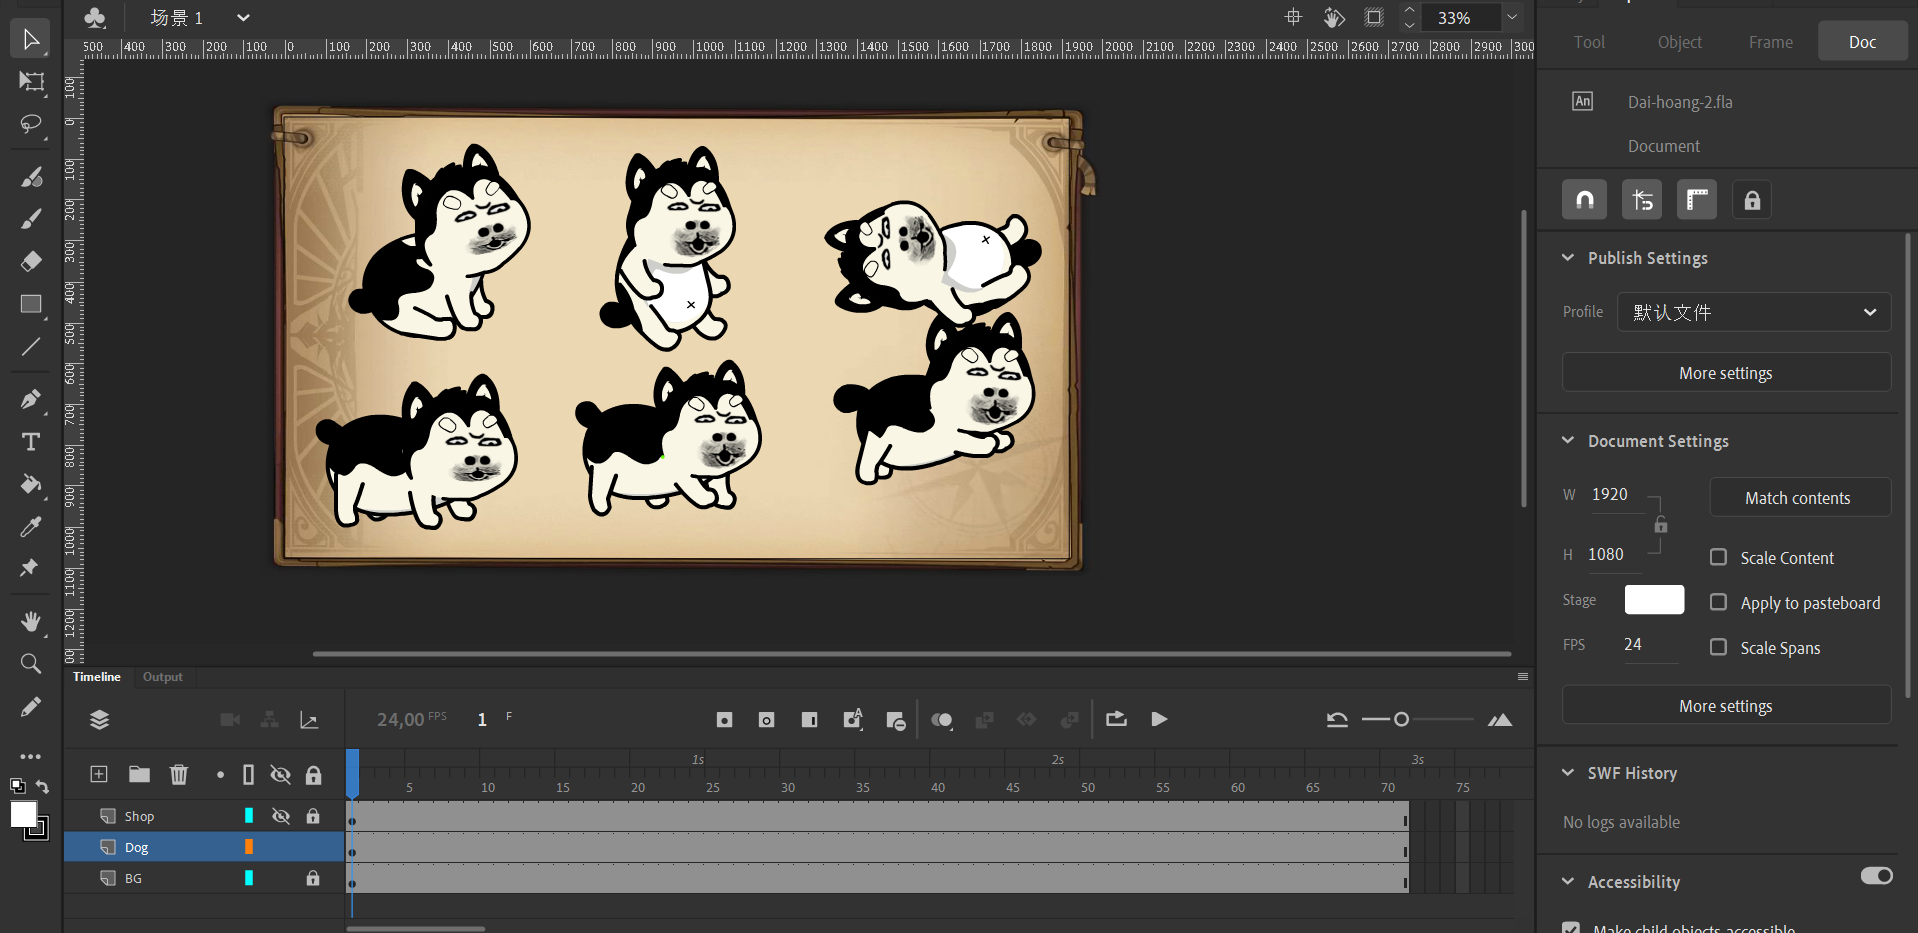
Task: Check the Apply to pasteboard option
Action: [x=1718, y=602]
